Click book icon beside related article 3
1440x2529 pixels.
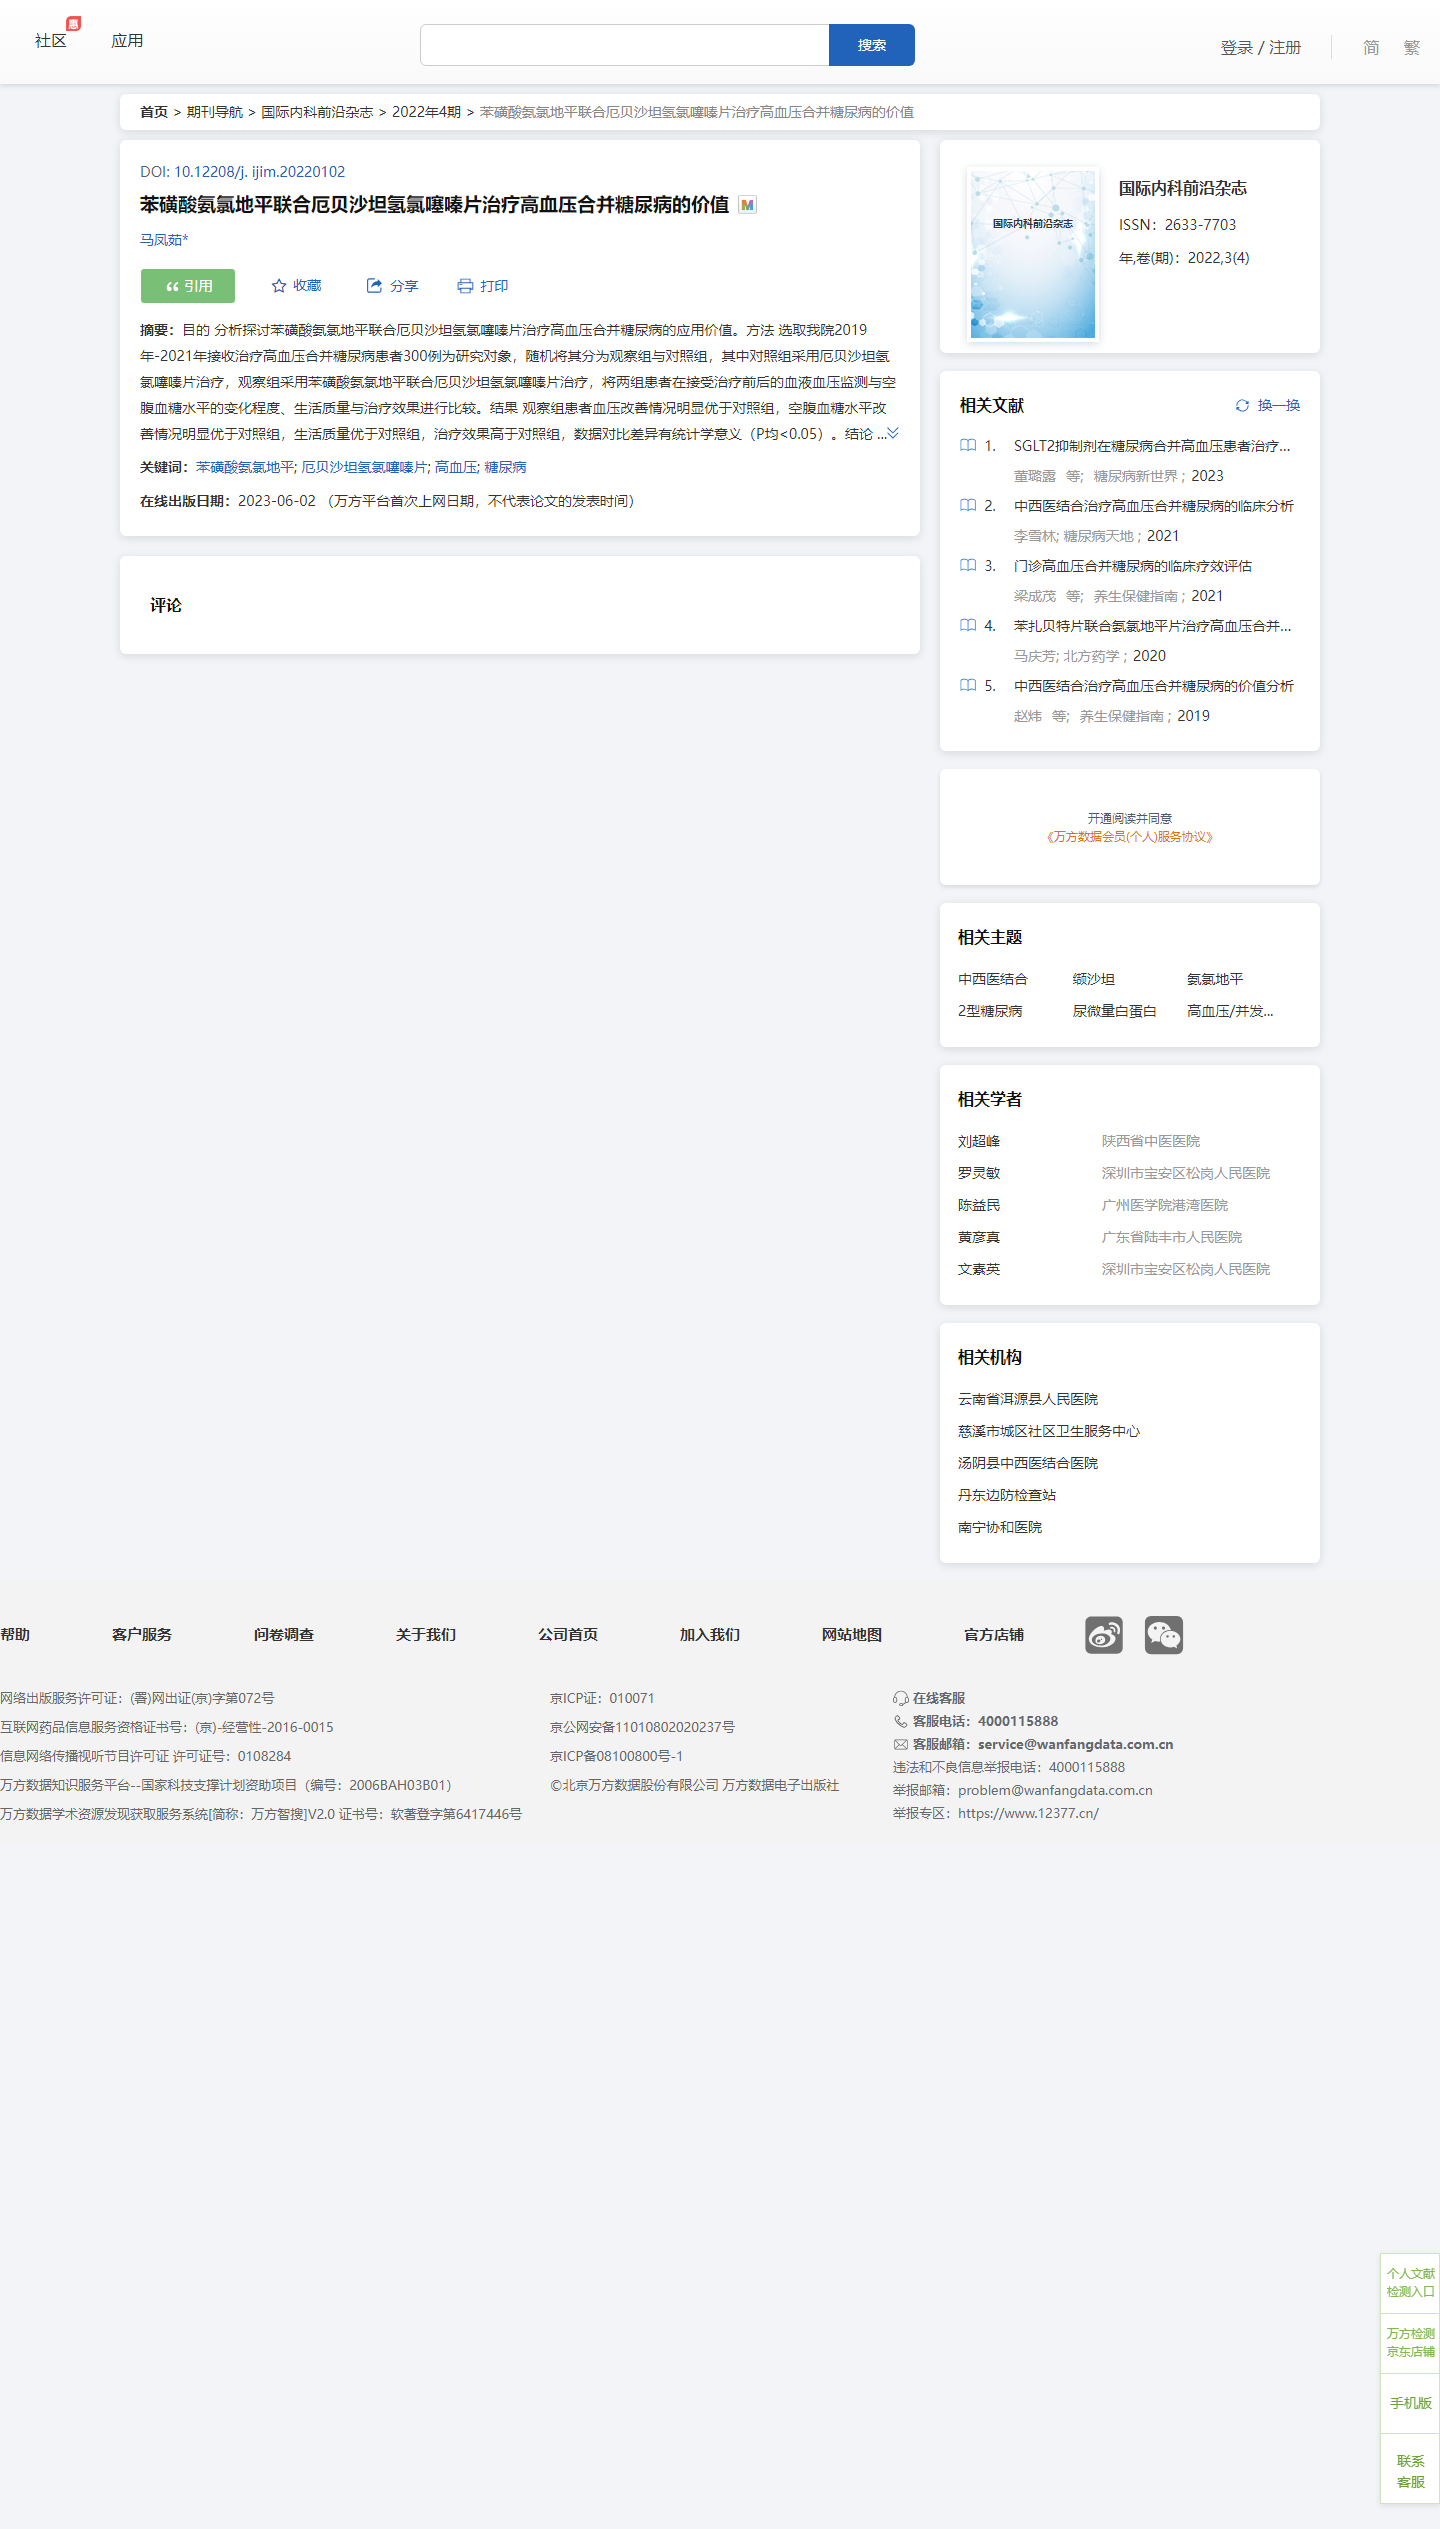click(968, 565)
